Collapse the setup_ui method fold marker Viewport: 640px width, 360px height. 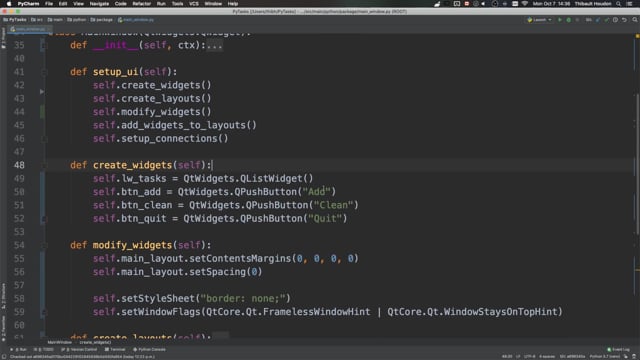point(44,72)
